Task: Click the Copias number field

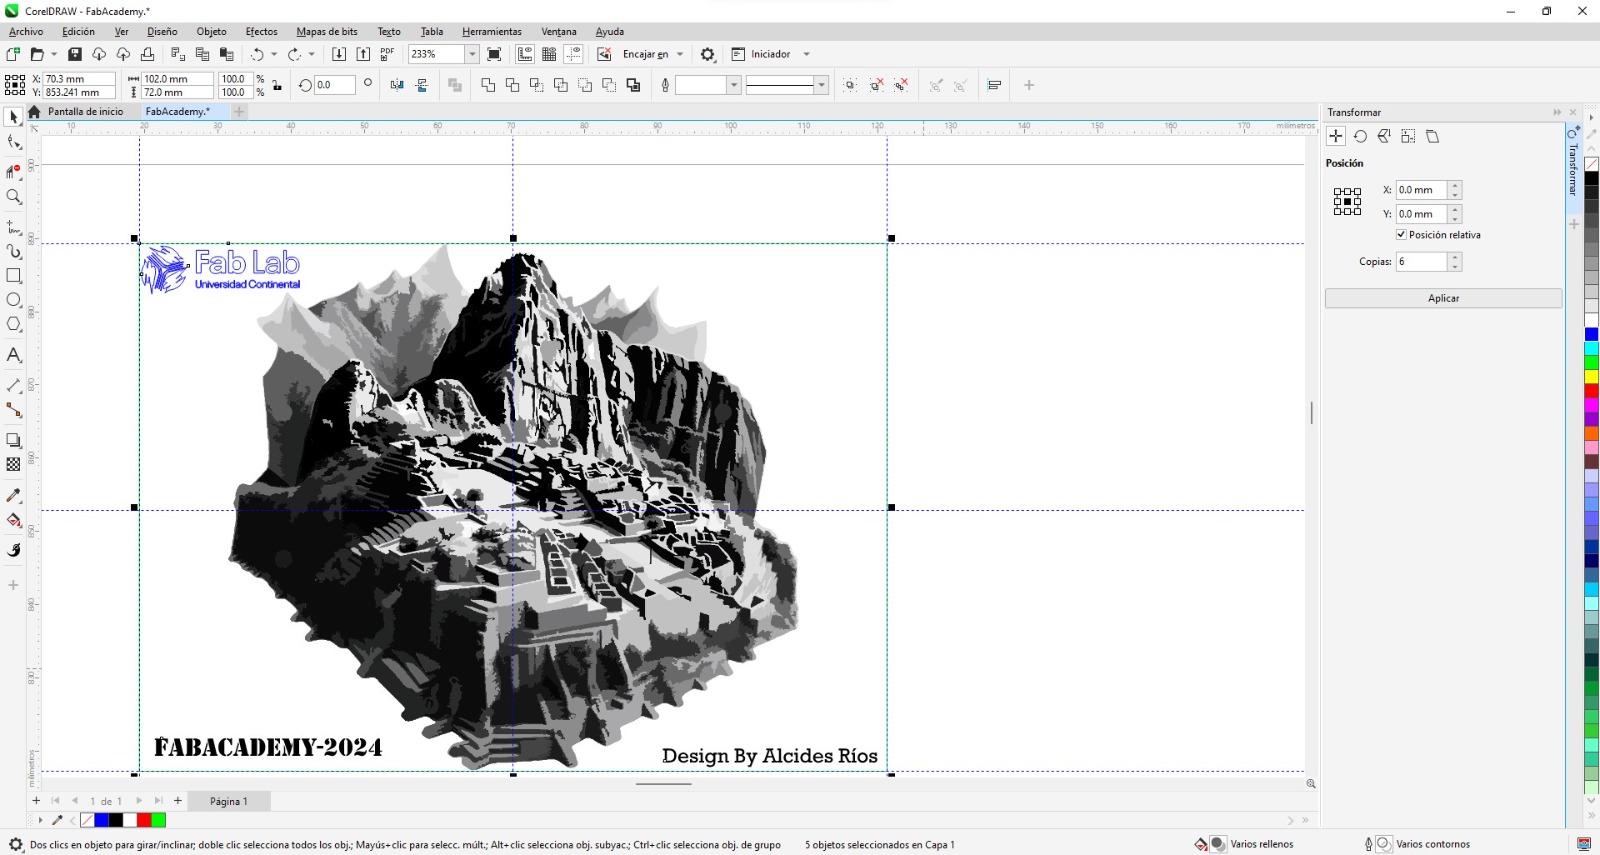Action: pyautogui.click(x=1421, y=261)
